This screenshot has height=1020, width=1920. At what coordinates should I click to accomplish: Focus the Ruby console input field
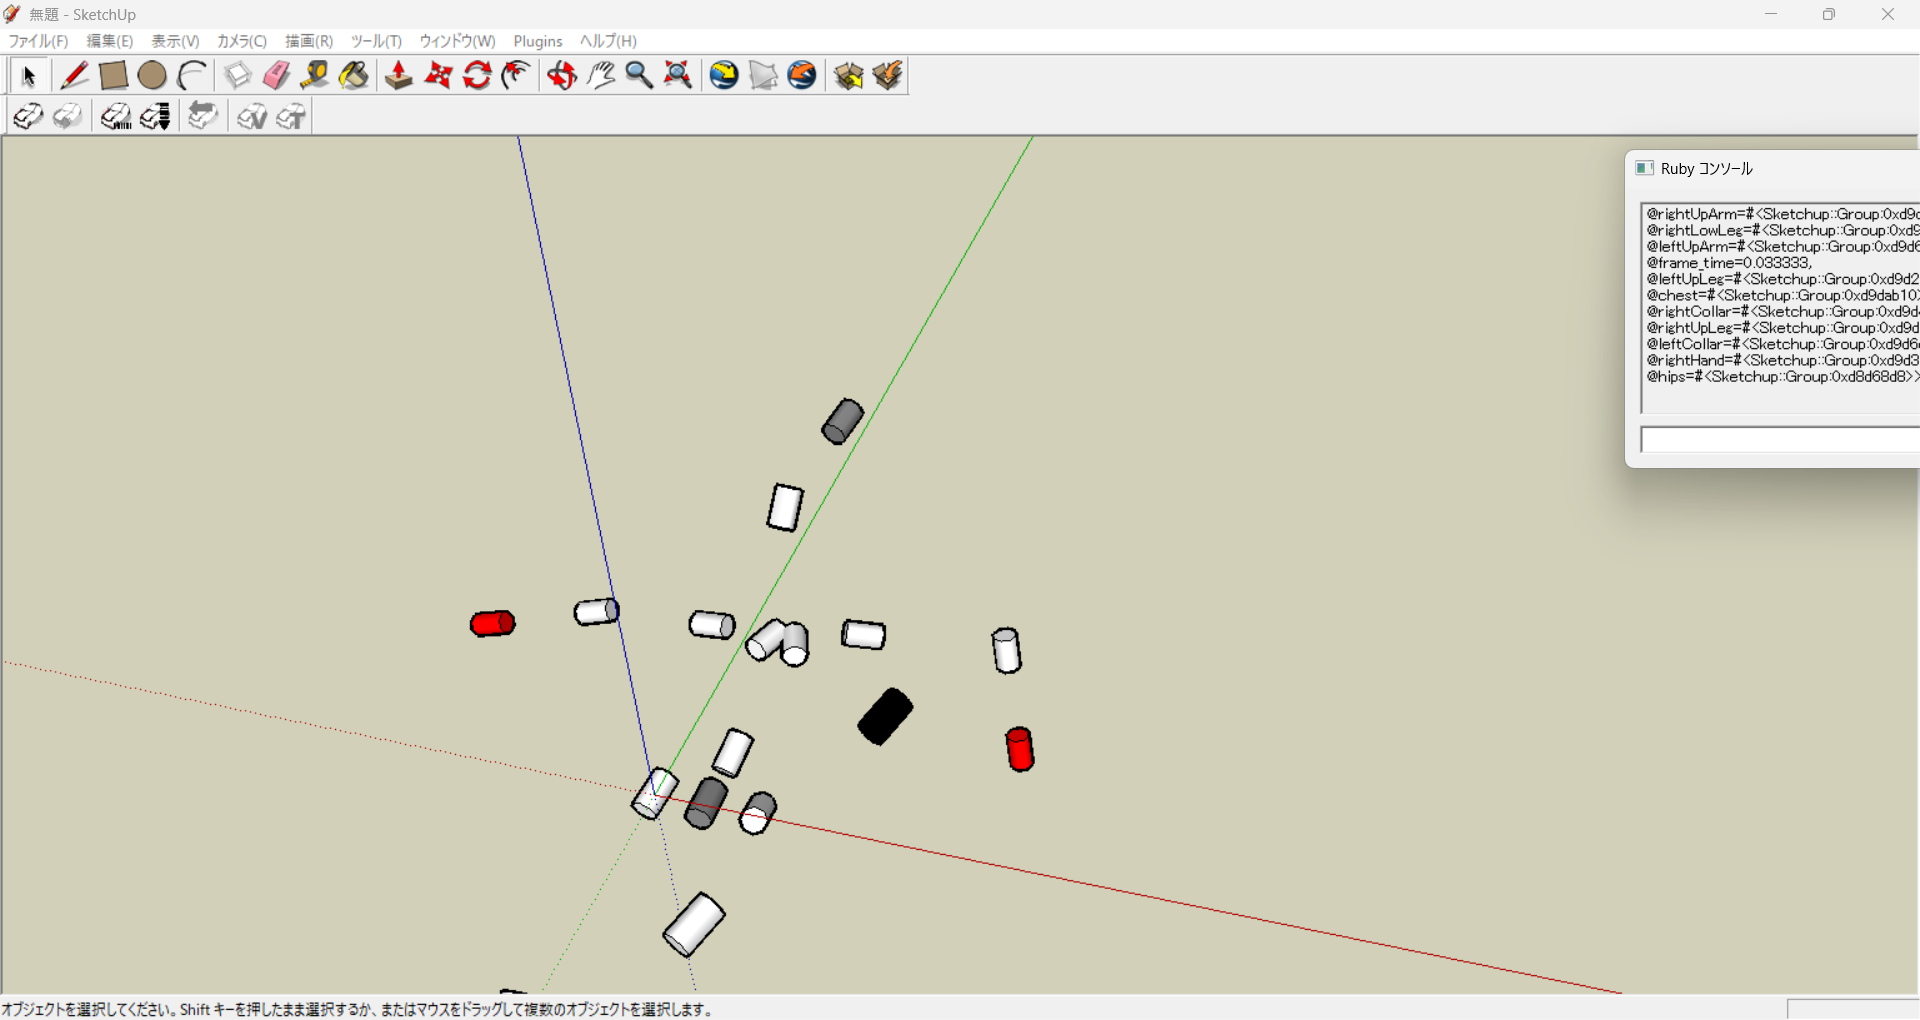coord(1780,440)
